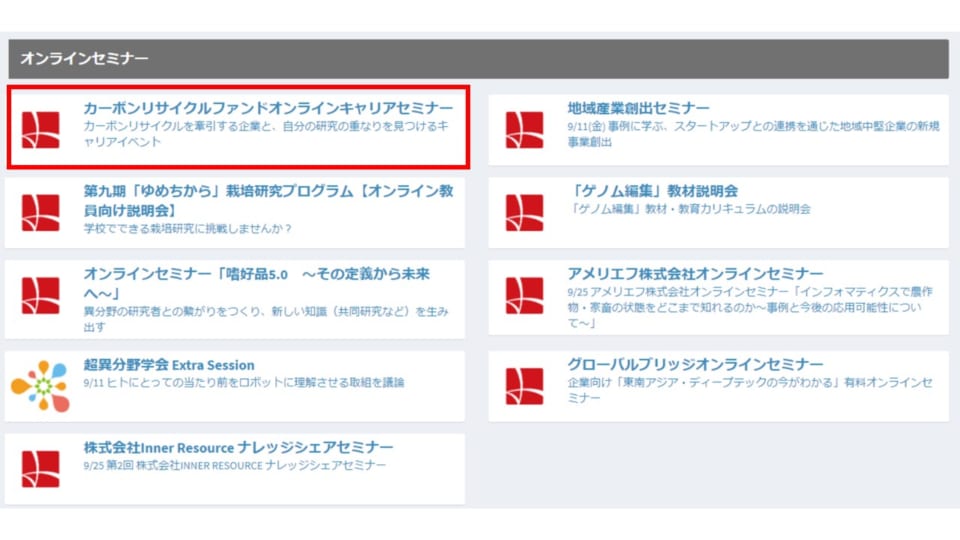Open オンラインセミナー「嗜好品5.0」 title link
960x540 pixels.
coord(257,283)
